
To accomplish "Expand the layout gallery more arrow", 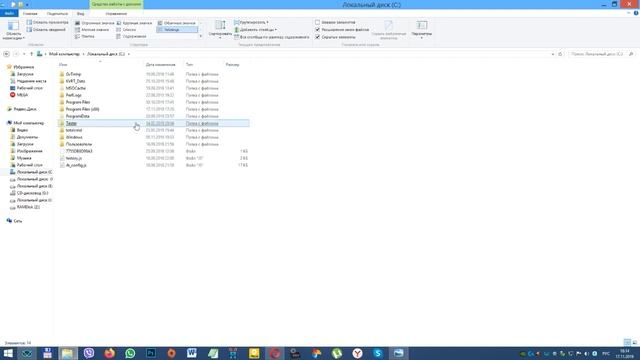I will (x=200, y=36).
